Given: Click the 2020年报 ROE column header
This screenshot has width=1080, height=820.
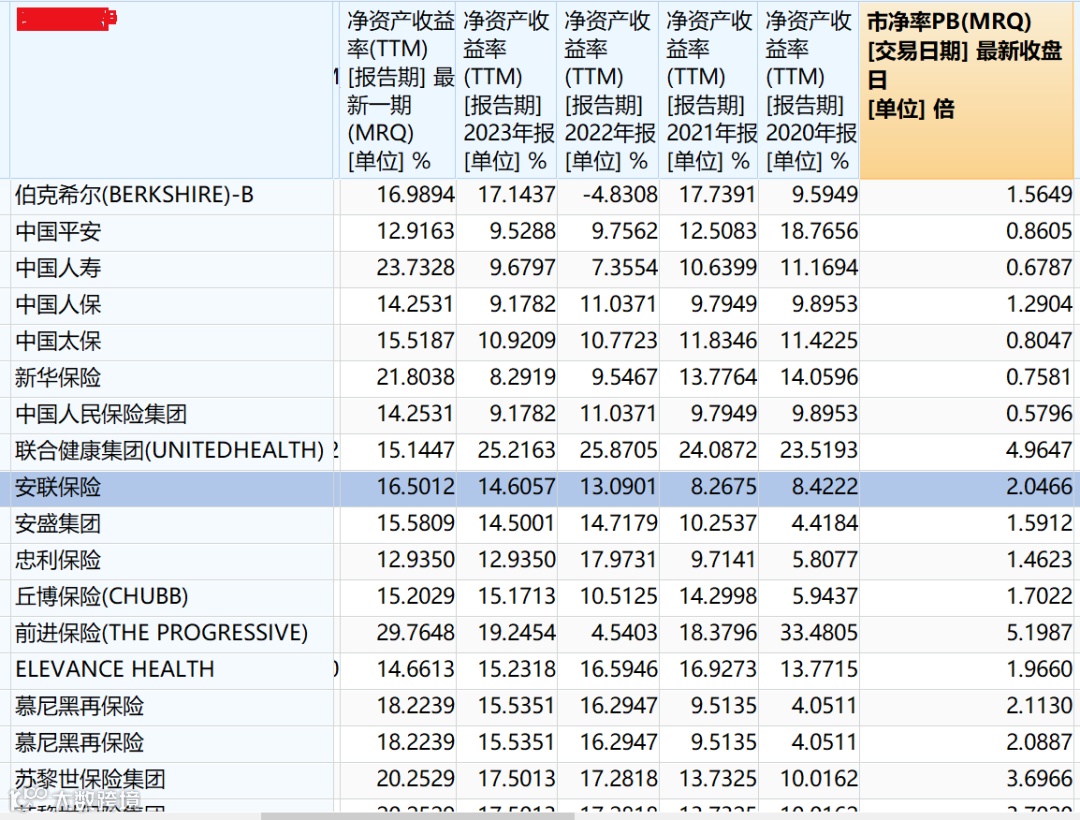Looking at the screenshot, I should (809, 90).
